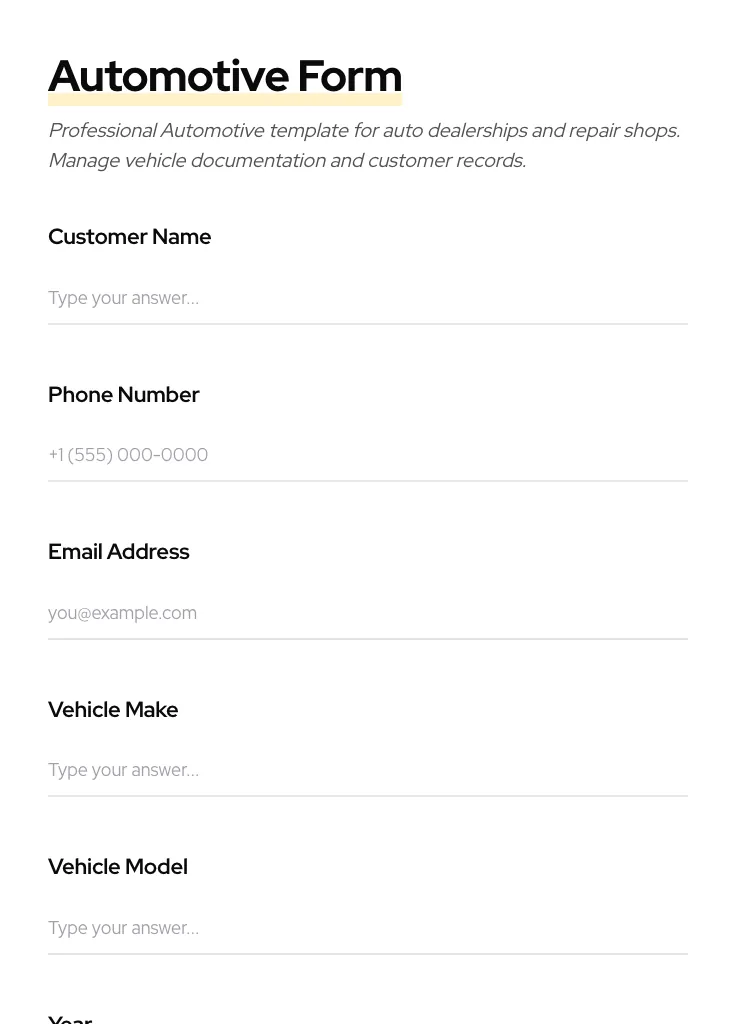Click the 'Customer Name' field label
Screen dimensions: 736x1024
129,237
